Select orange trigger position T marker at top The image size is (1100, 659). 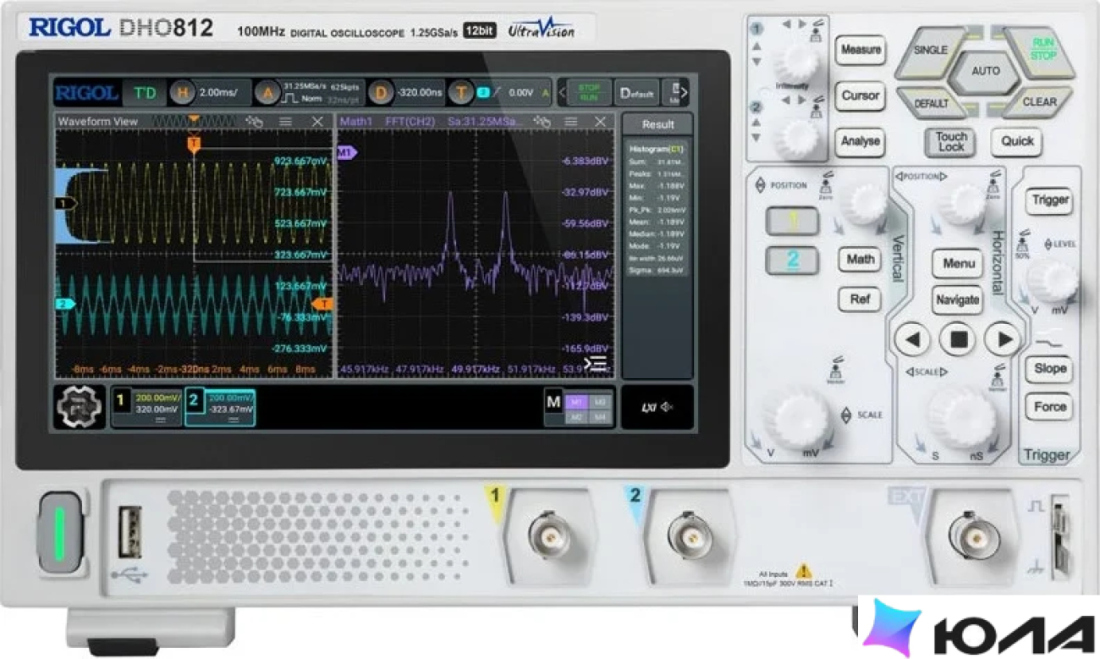click(x=194, y=143)
